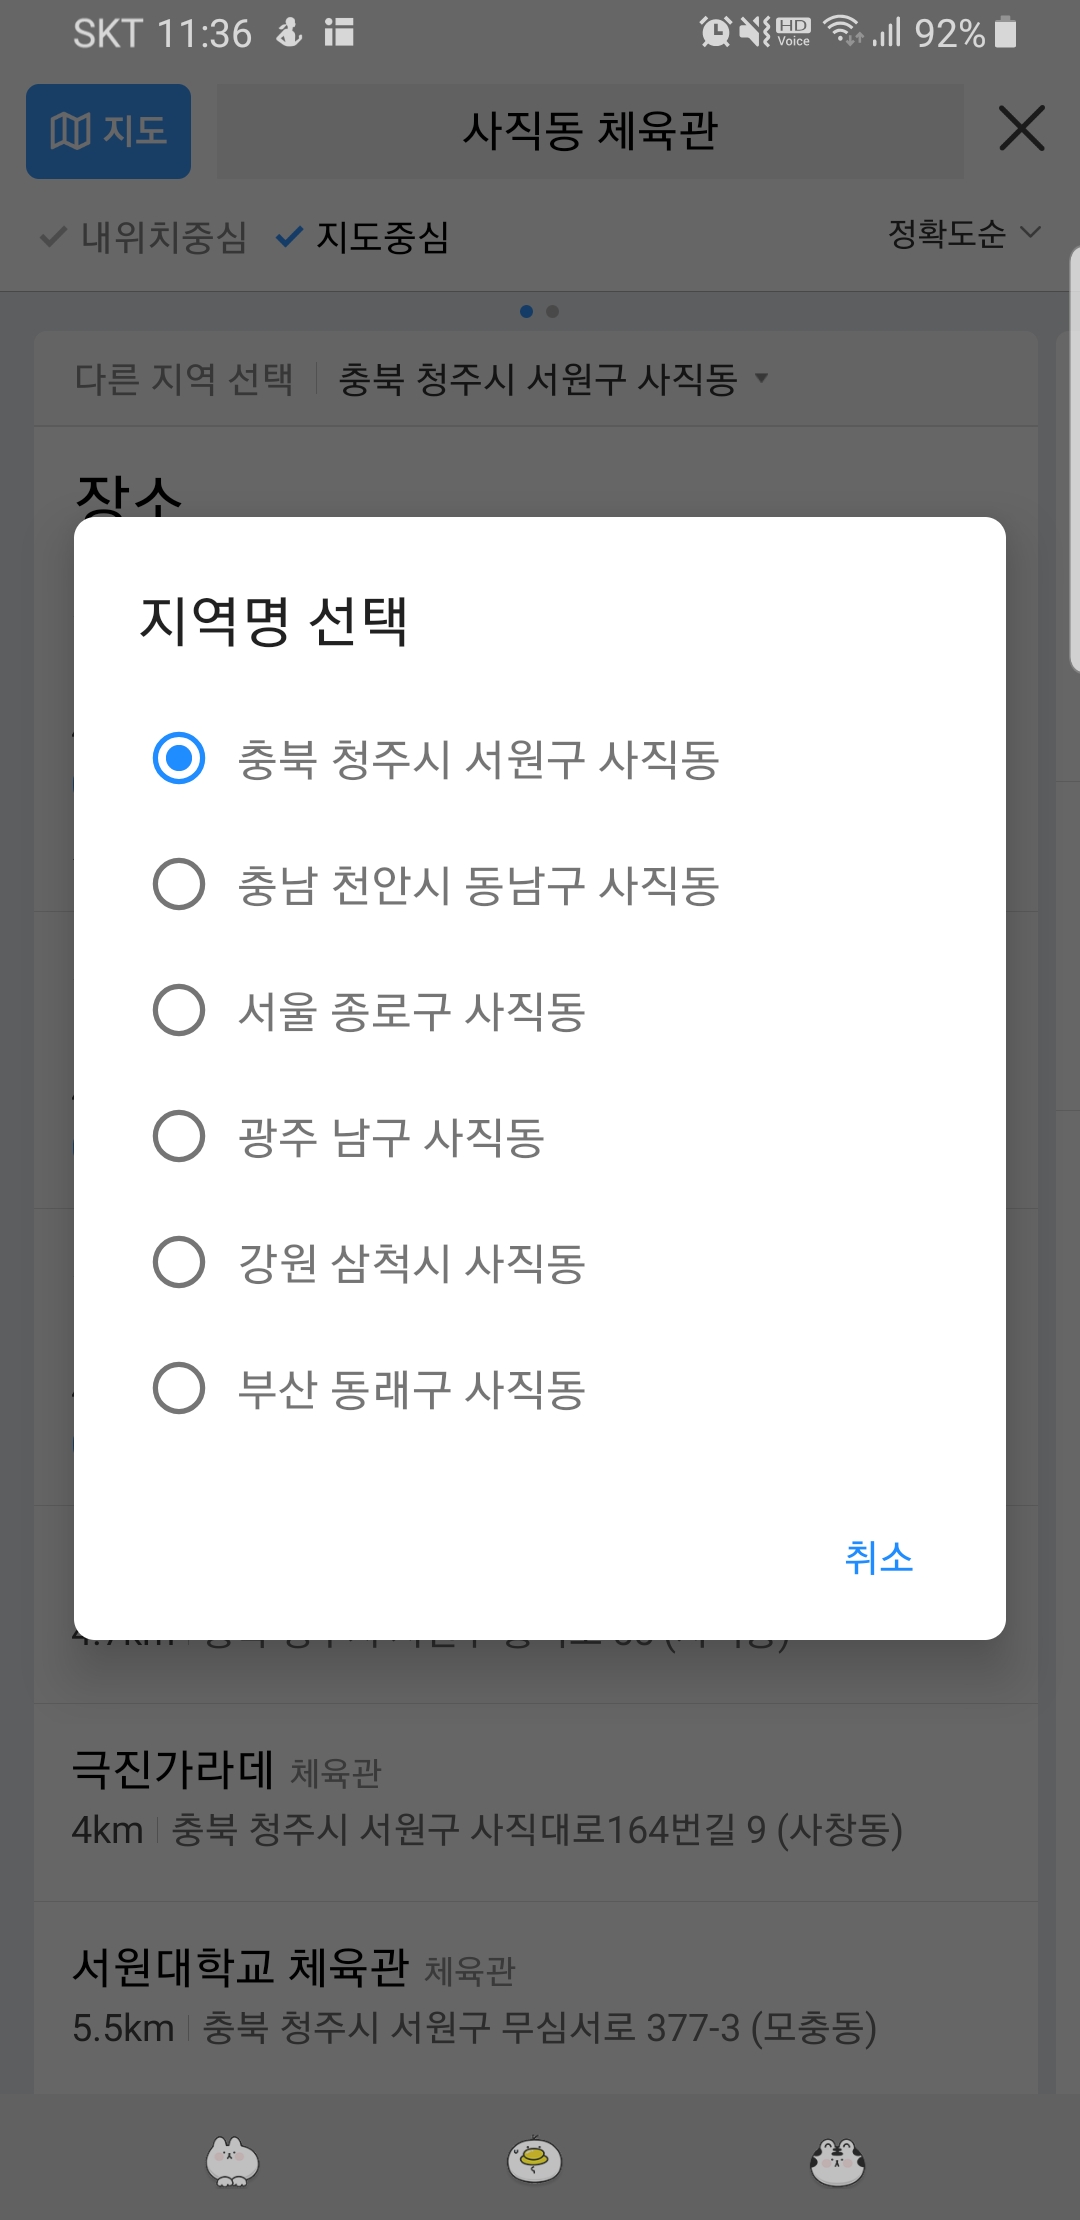Tap the rabbit character icon at bottom
The image size is (1080, 2220).
coord(232,2161)
